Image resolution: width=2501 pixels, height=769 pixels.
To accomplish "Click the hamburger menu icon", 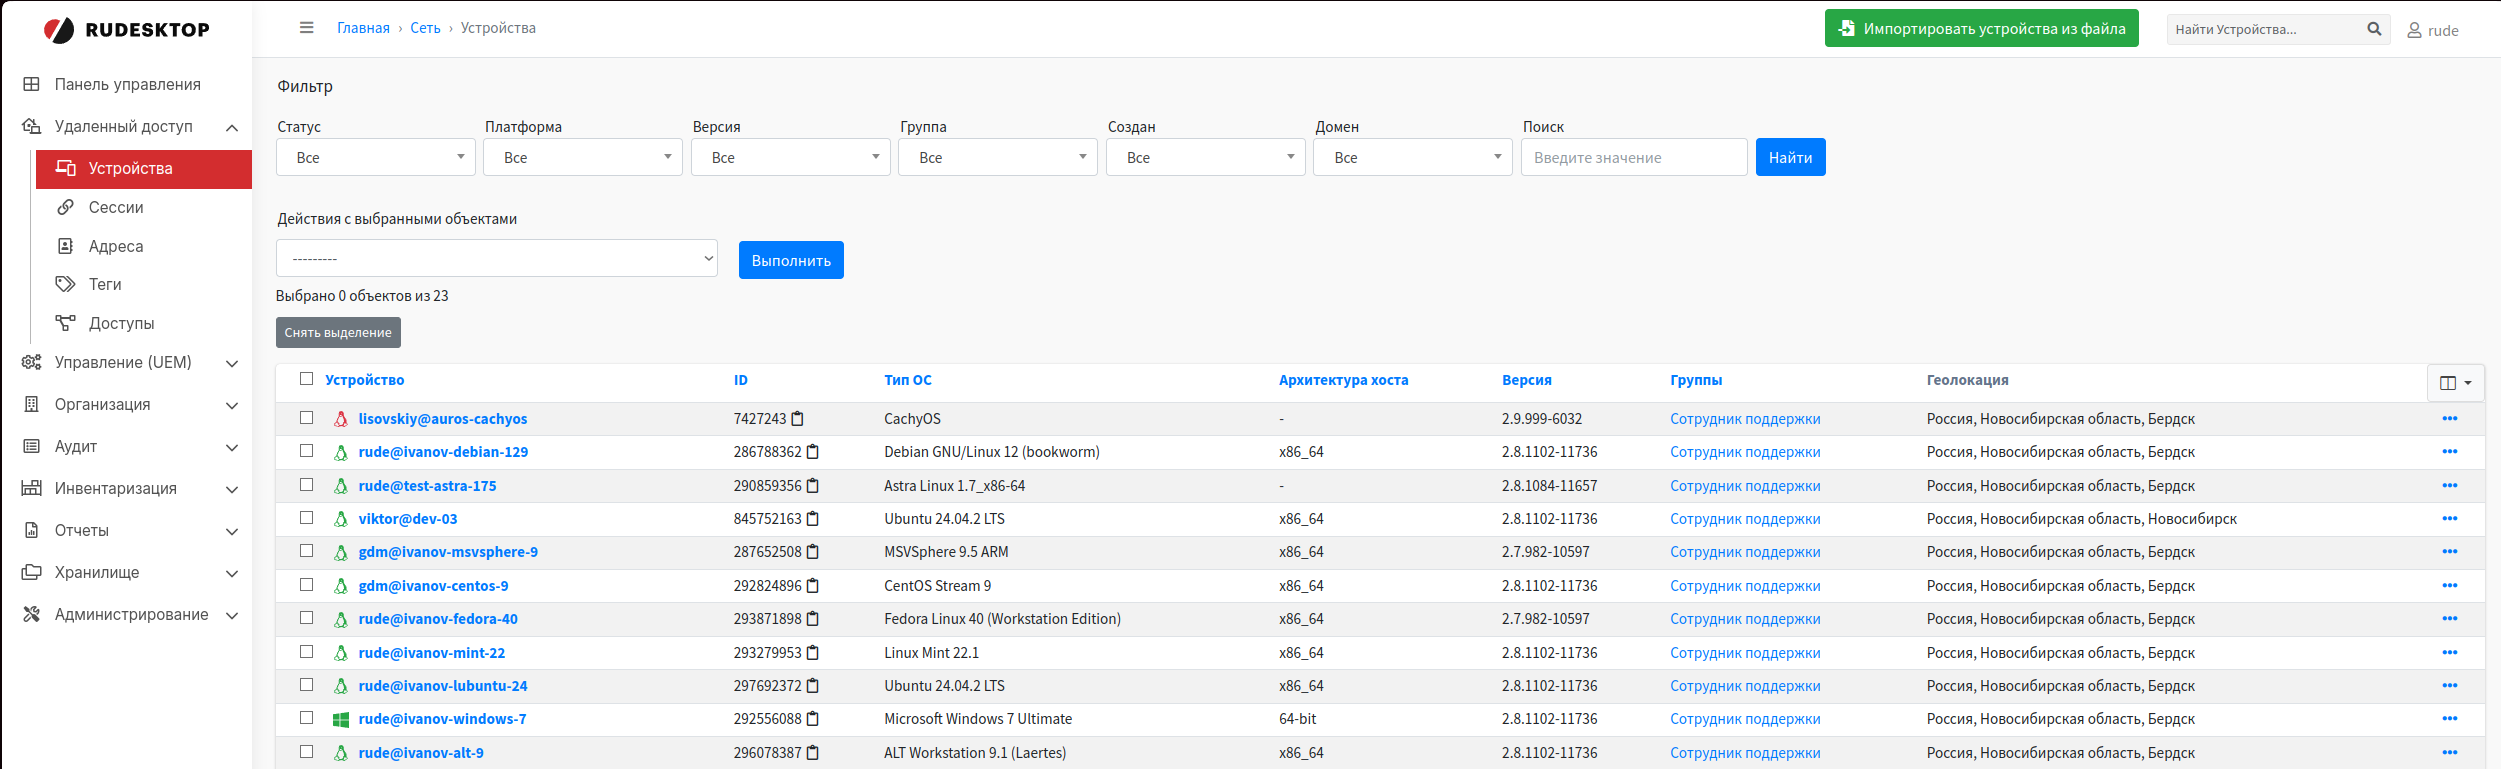I will tap(306, 28).
